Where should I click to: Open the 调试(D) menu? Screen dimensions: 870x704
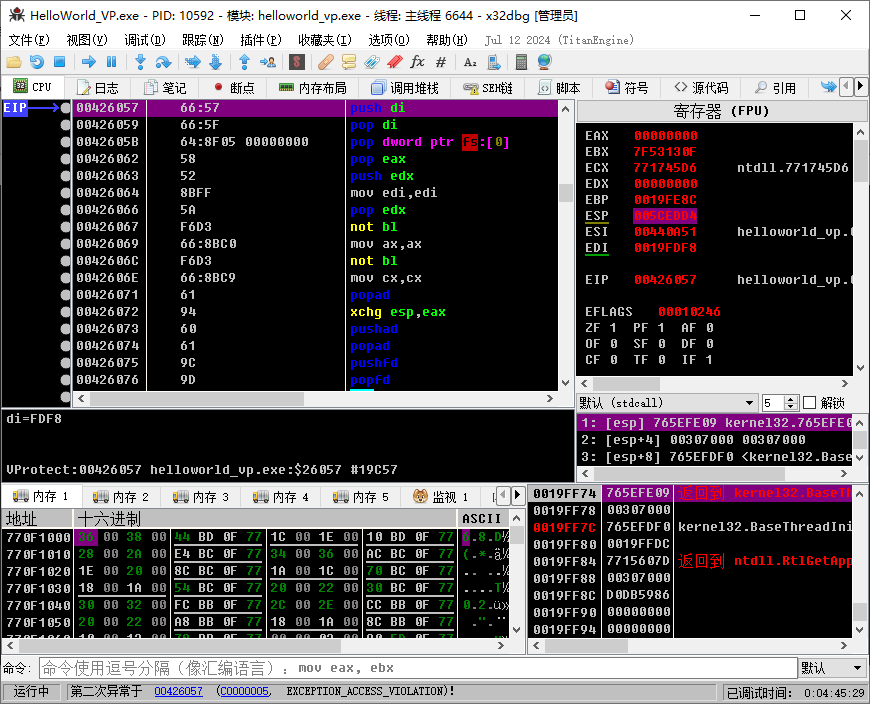click(x=145, y=40)
